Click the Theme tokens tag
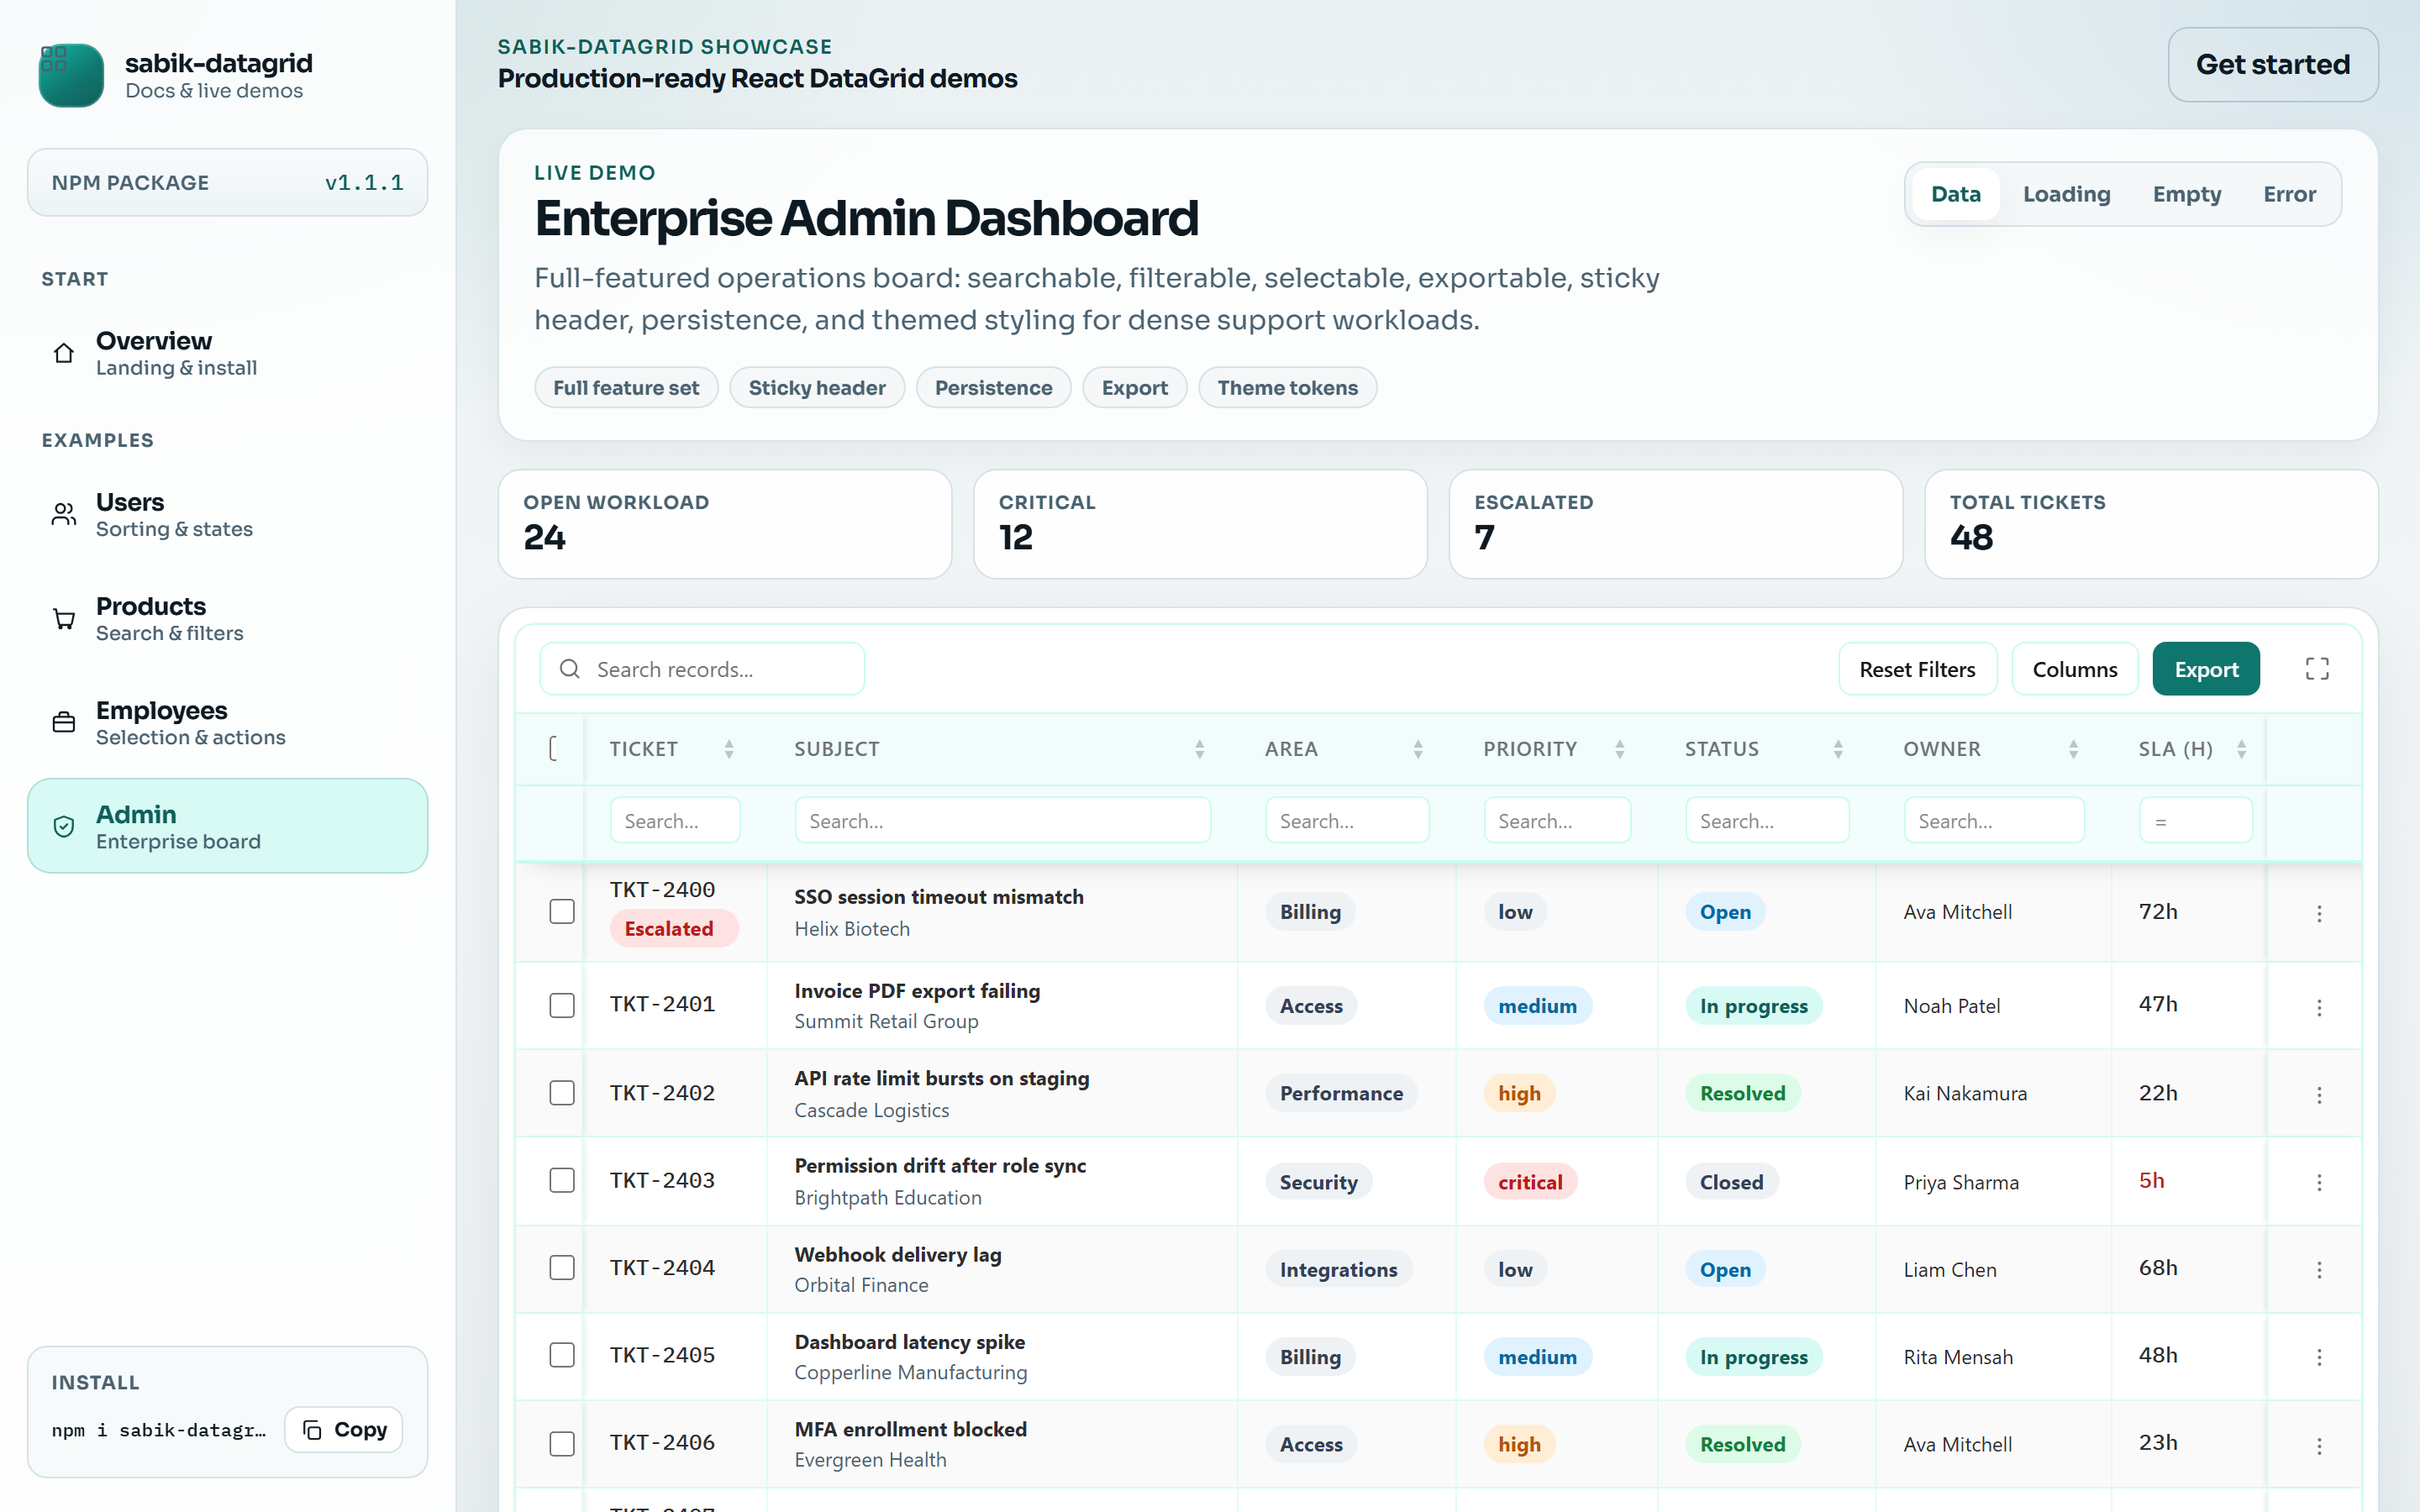The width and height of the screenshot is (2420, 1512). click(x=1287, y=387)
